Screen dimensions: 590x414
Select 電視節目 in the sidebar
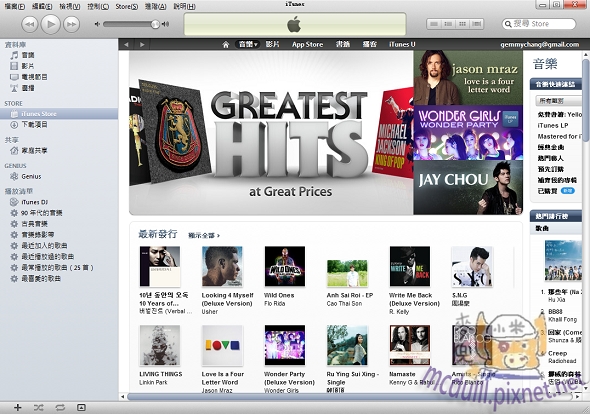pos(34,77)
